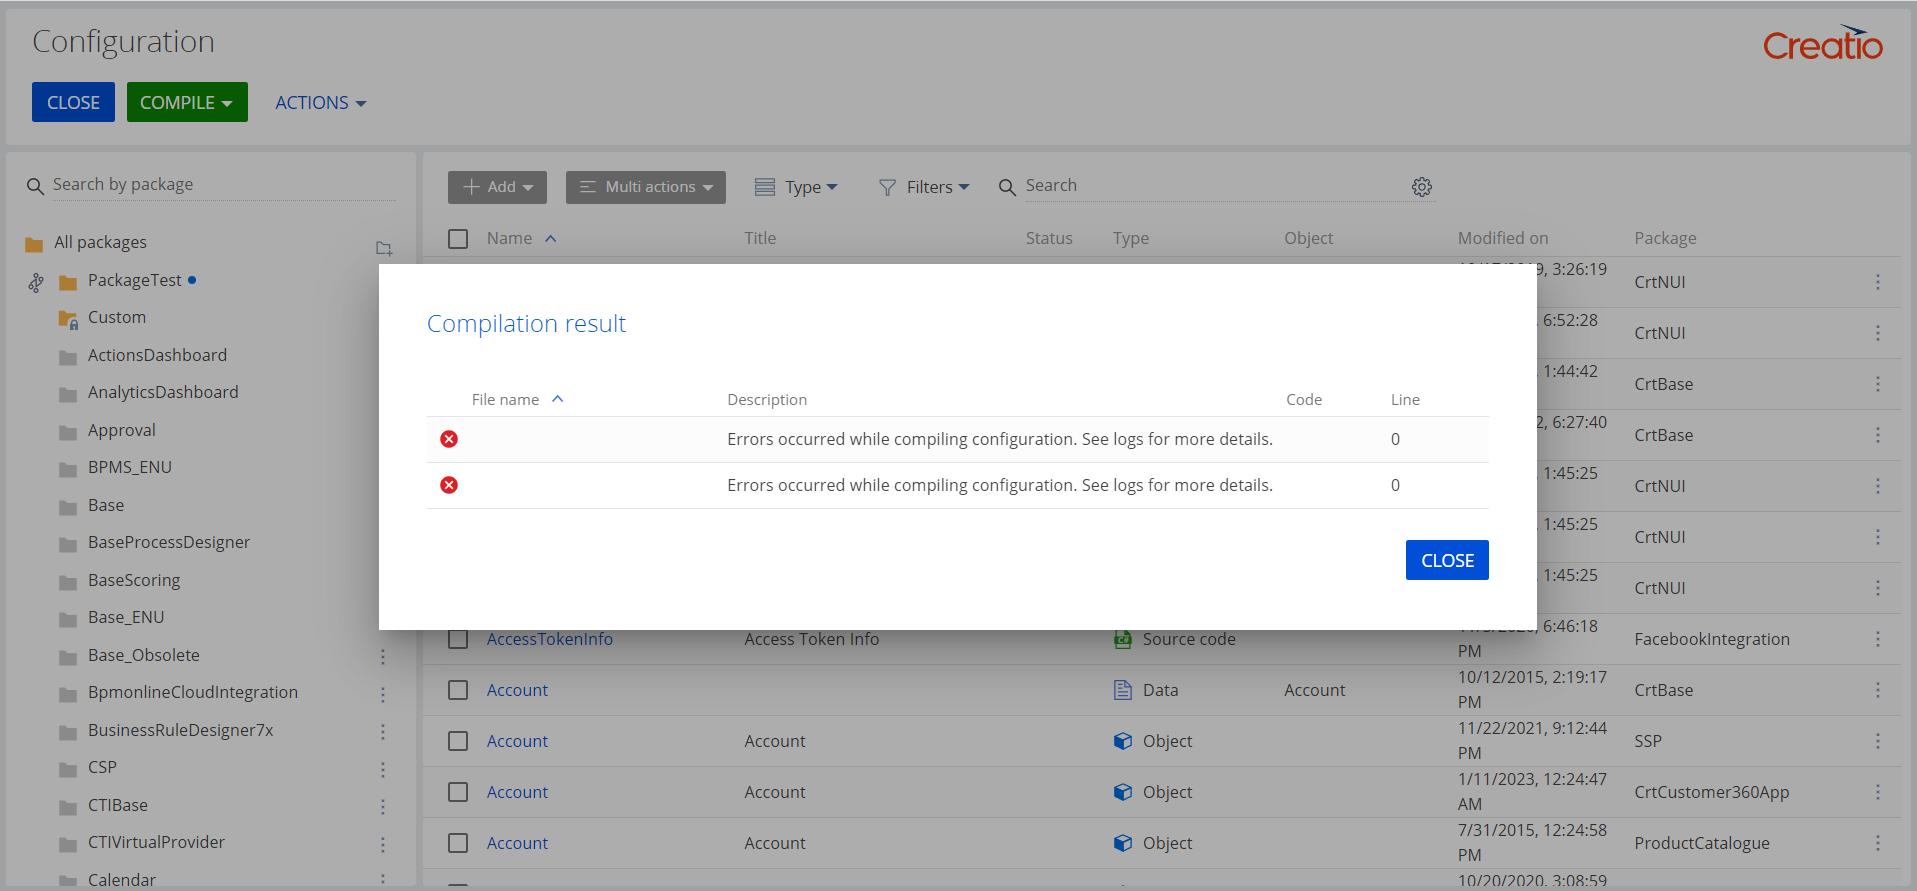Image resolution: width=1917 pixels, height=891 pixels.
Task: Click the list settings gear icon
Action: 1421,187
